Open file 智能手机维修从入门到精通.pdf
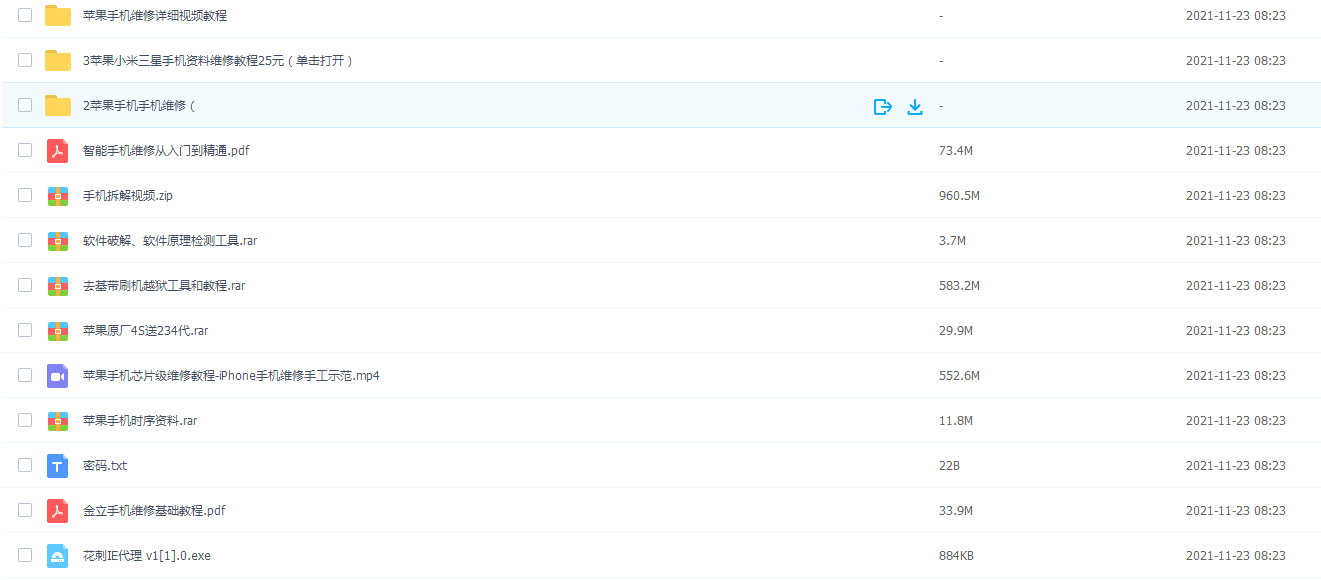The image size is (1321, 580). (x=166, y=151)
